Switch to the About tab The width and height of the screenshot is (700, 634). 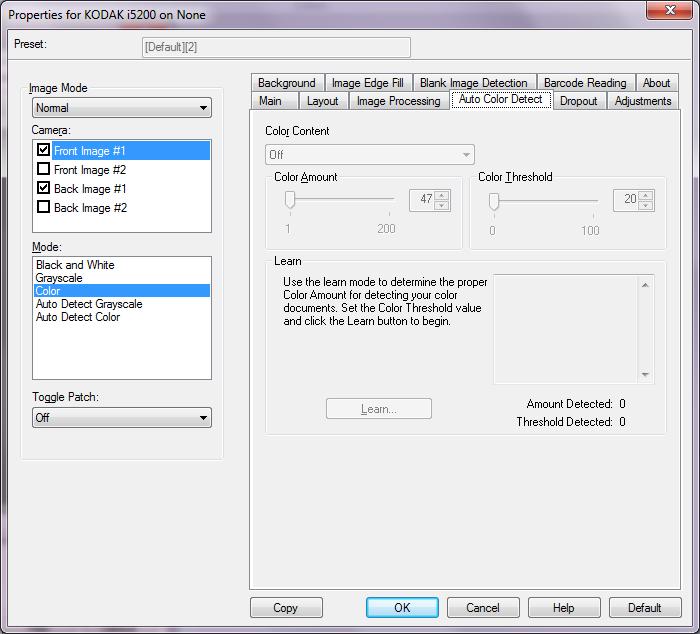tap(656, 83)
